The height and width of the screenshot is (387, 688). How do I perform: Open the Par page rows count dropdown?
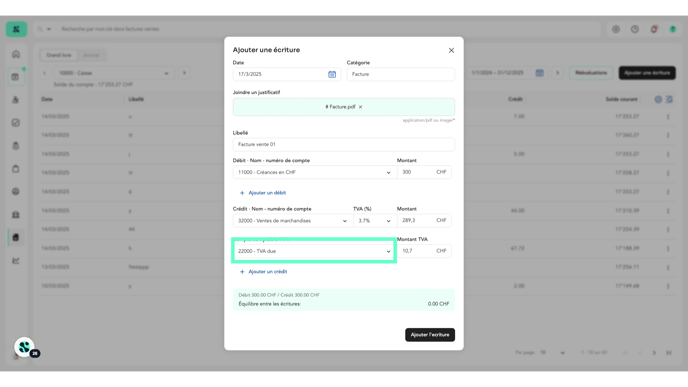pyautogui.click(x=553, y=353)
